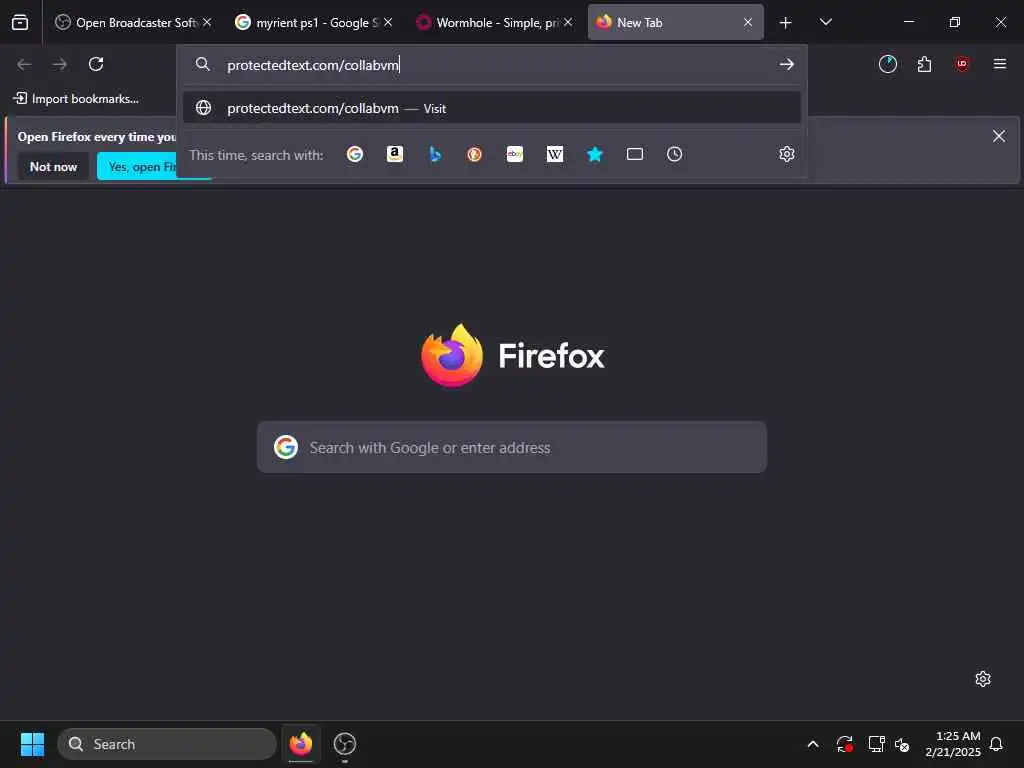Open Firefox application menu
The height and width of the screenshot is (768, 1024).
pos(999,64)
